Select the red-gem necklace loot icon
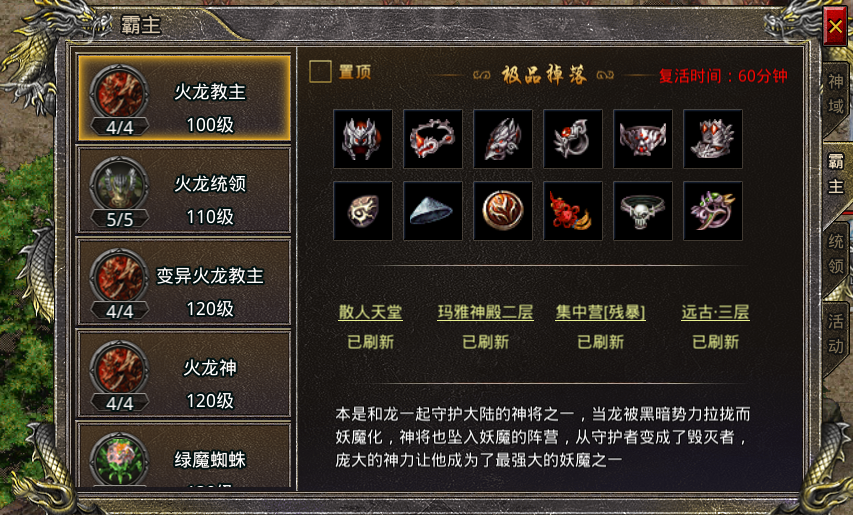Image resolution: width=853 pixels, height=515 pixels. 433,139
